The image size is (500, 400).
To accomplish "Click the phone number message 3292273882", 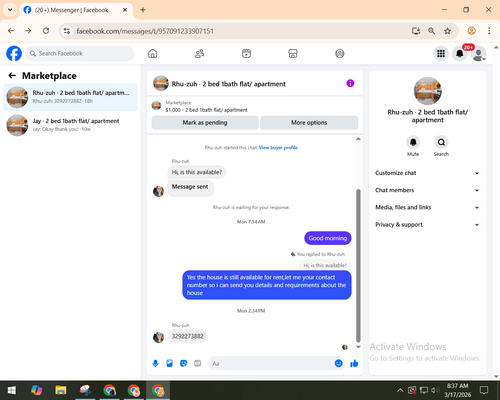I will [187, 336].
